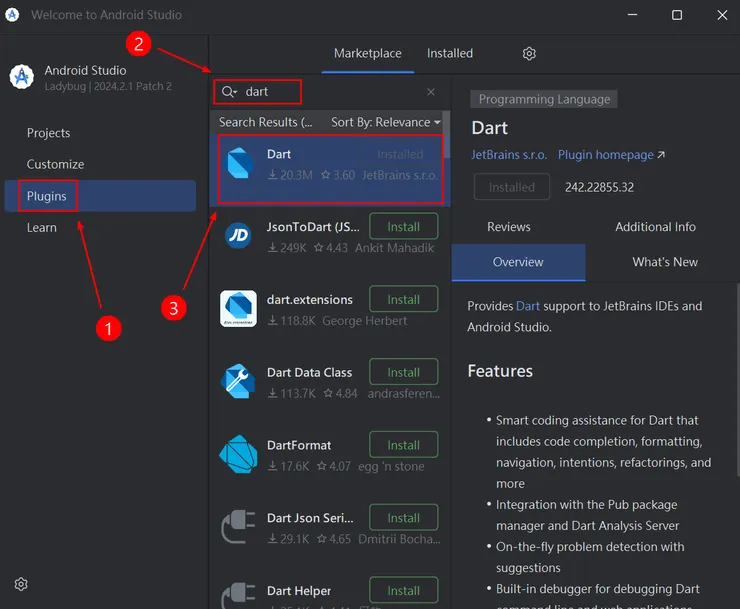Install the JsonToDart plugin
Image resolution: width=740 pixels, height=609 pixels.
pos(404,227)
